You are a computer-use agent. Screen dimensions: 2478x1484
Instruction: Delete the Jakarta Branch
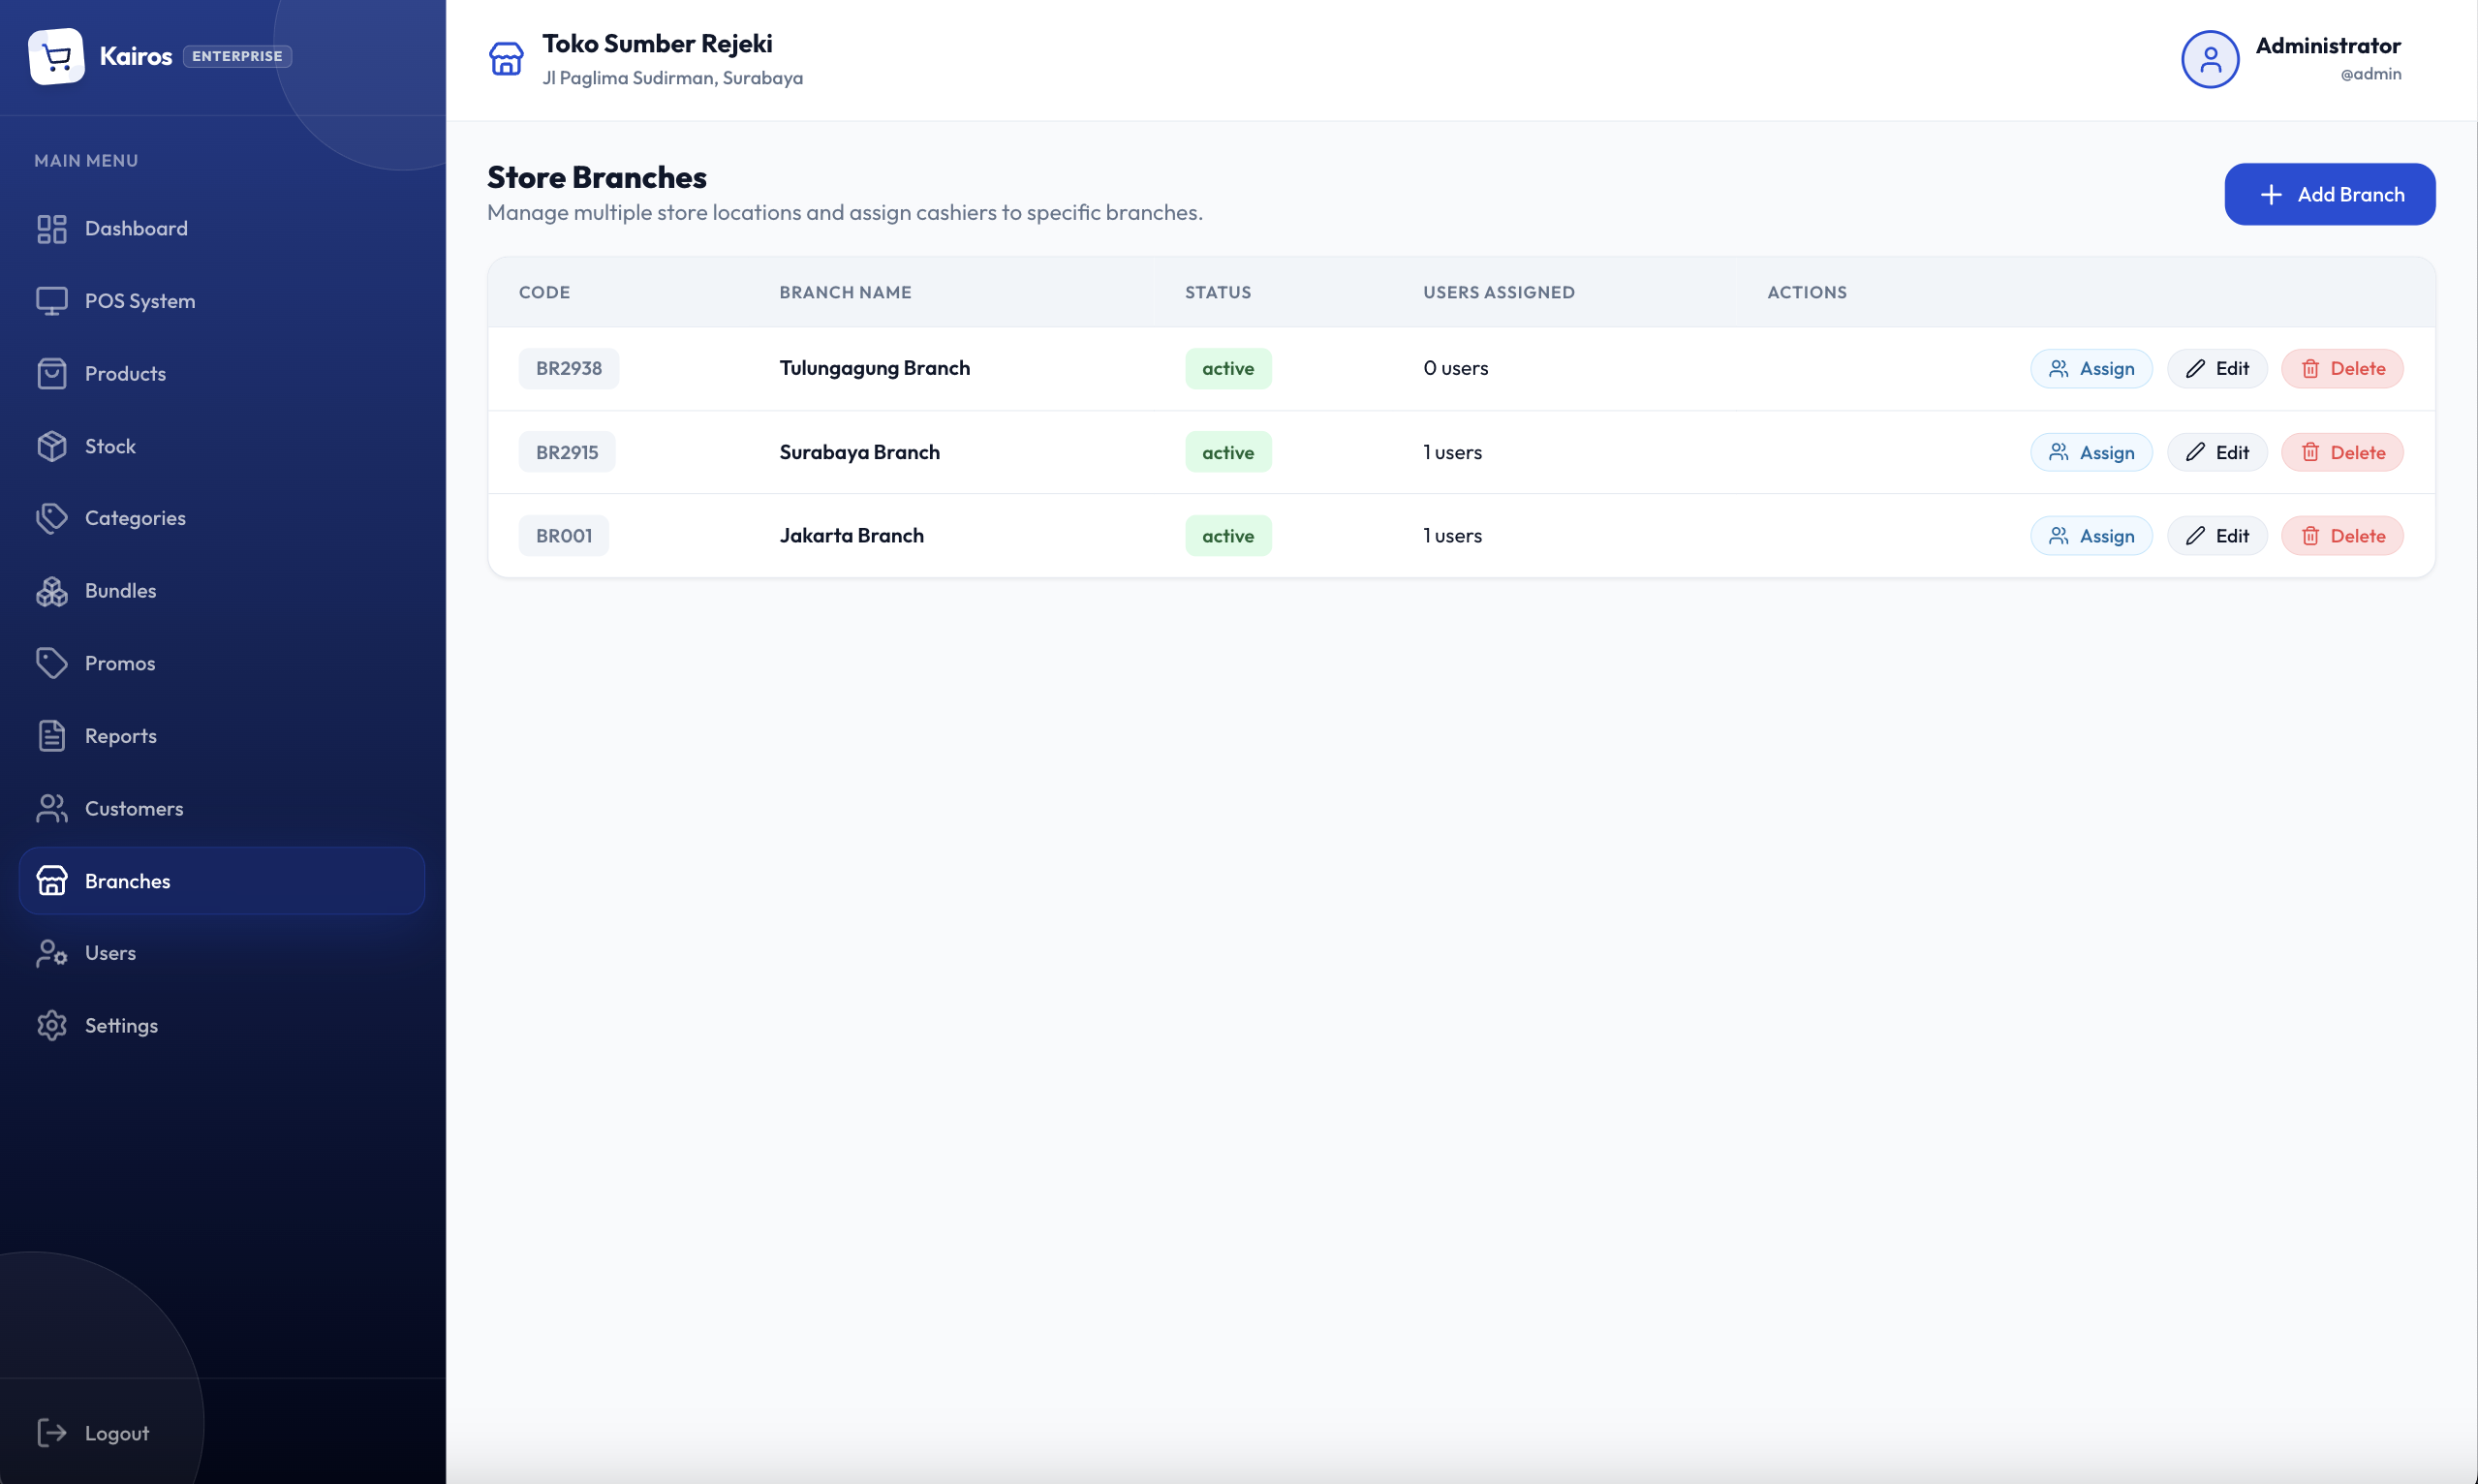coord(2342,536)
